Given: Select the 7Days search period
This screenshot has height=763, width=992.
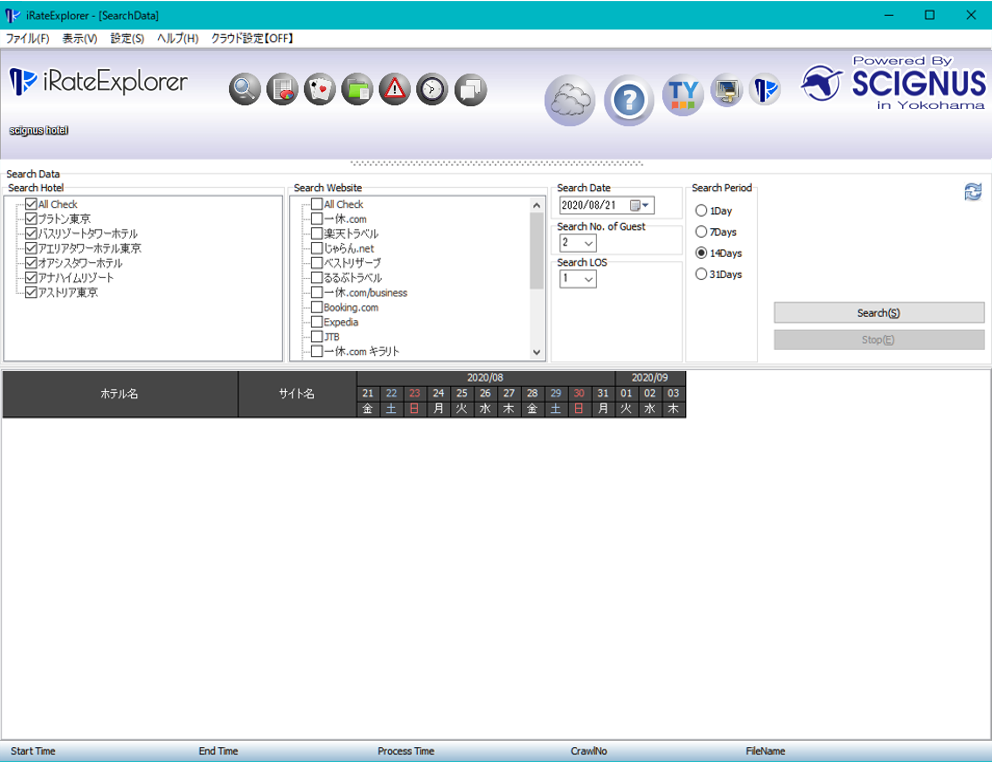Looking at the screenshot, I should 701,232.
